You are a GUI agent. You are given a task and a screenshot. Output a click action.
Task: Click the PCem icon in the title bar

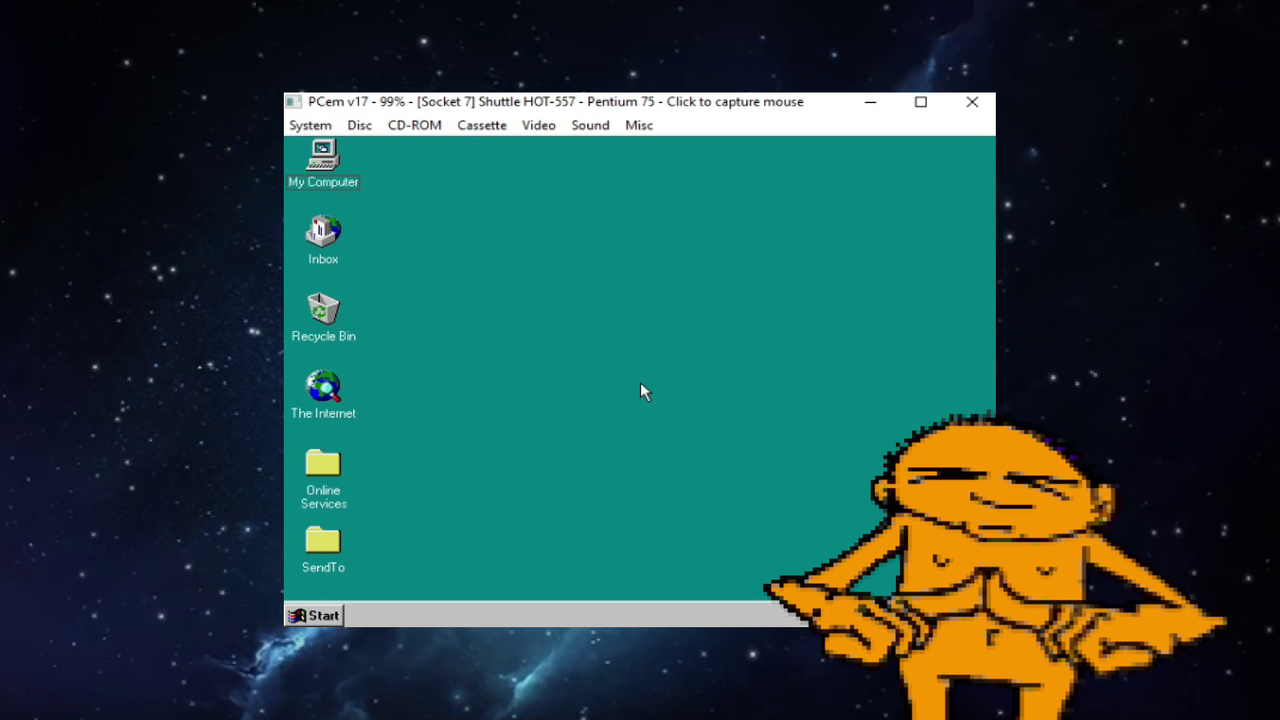coord(294,102)
